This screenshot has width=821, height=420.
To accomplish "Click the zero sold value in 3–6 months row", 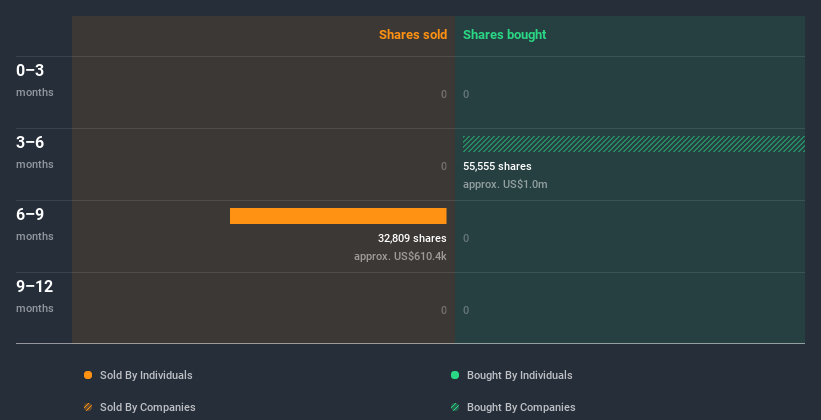I will 443,166.
